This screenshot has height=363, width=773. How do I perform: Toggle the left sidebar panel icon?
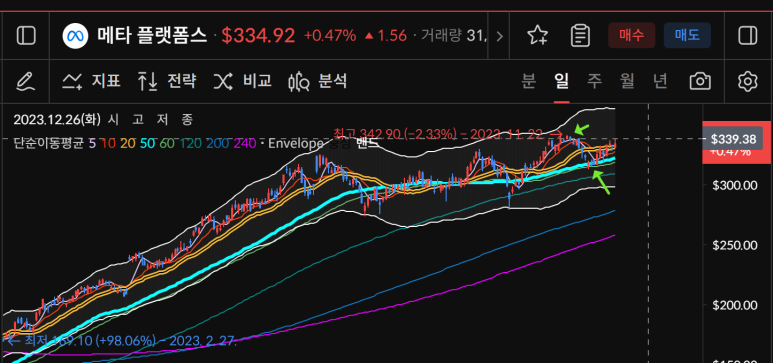click(26, 36)
